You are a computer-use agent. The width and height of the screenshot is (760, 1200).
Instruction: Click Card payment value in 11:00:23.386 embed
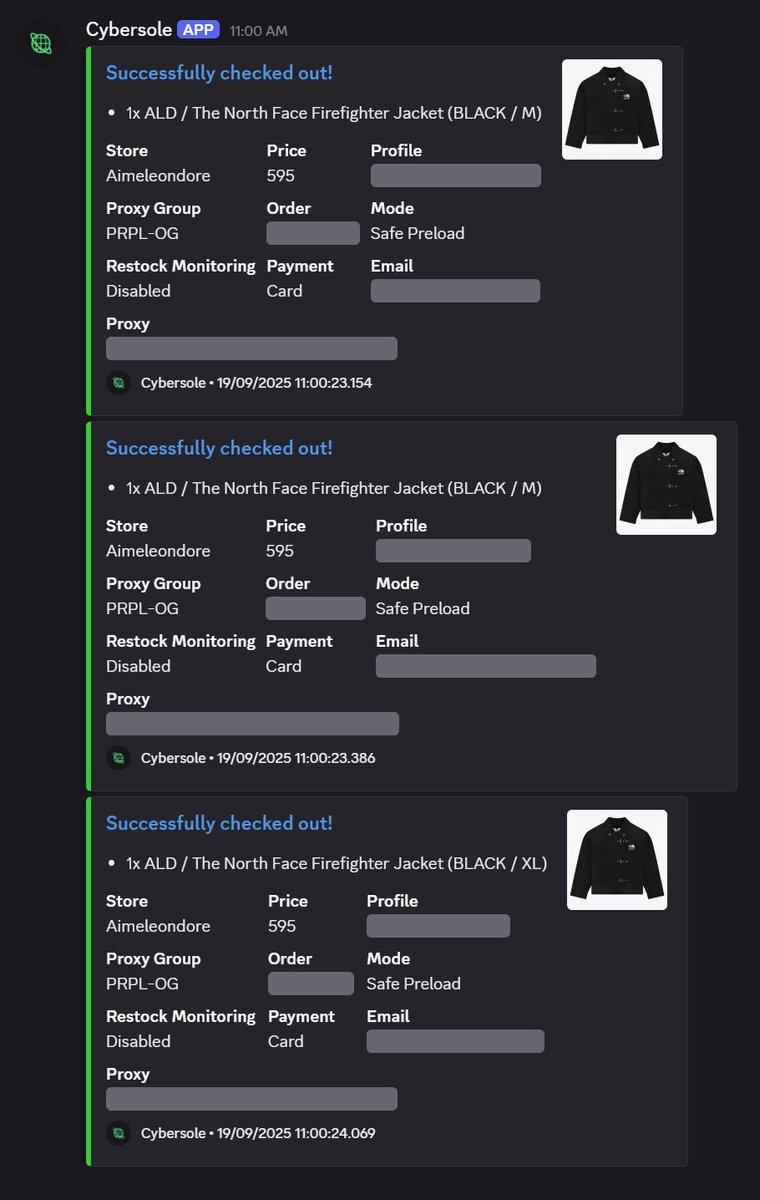pyautogui.click(x=284, y=666)
